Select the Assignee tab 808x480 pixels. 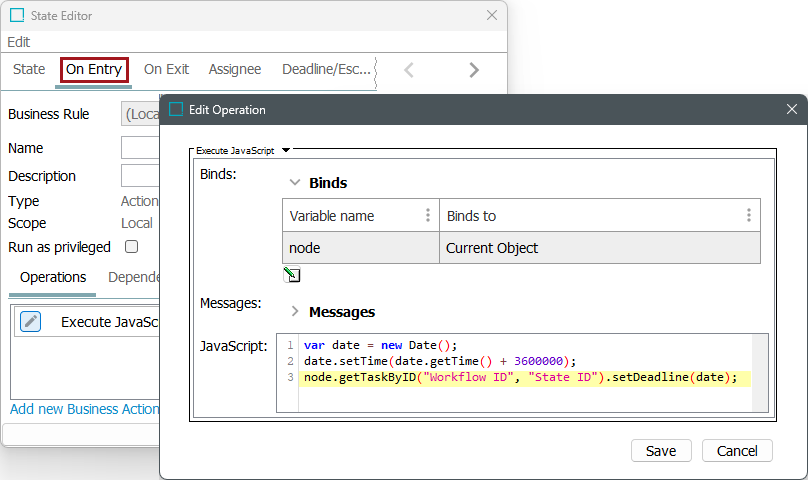click(235, 69)
